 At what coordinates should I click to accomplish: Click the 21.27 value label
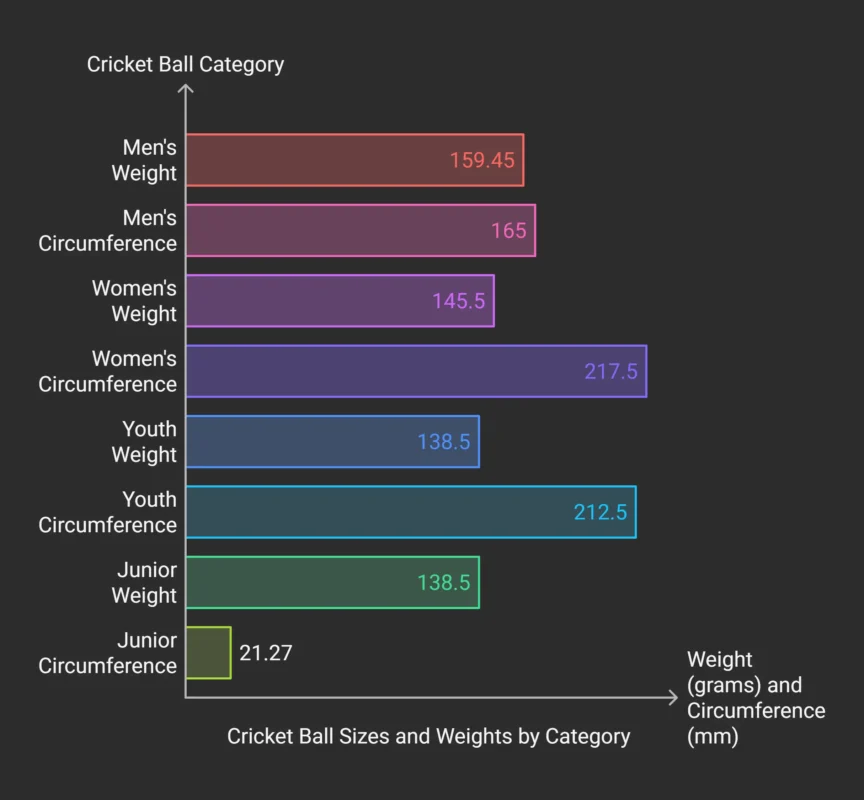pos(266,653)
